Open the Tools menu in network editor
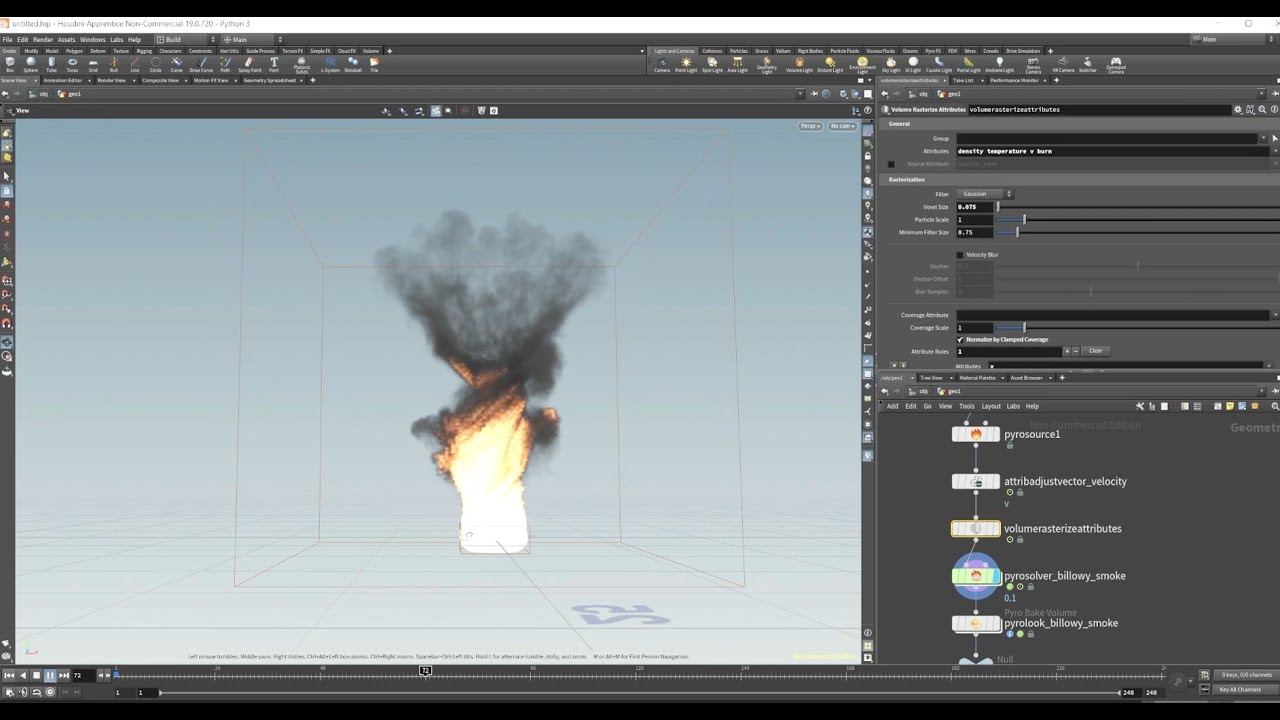This screenshot has width=1280, height=720. 966,406
